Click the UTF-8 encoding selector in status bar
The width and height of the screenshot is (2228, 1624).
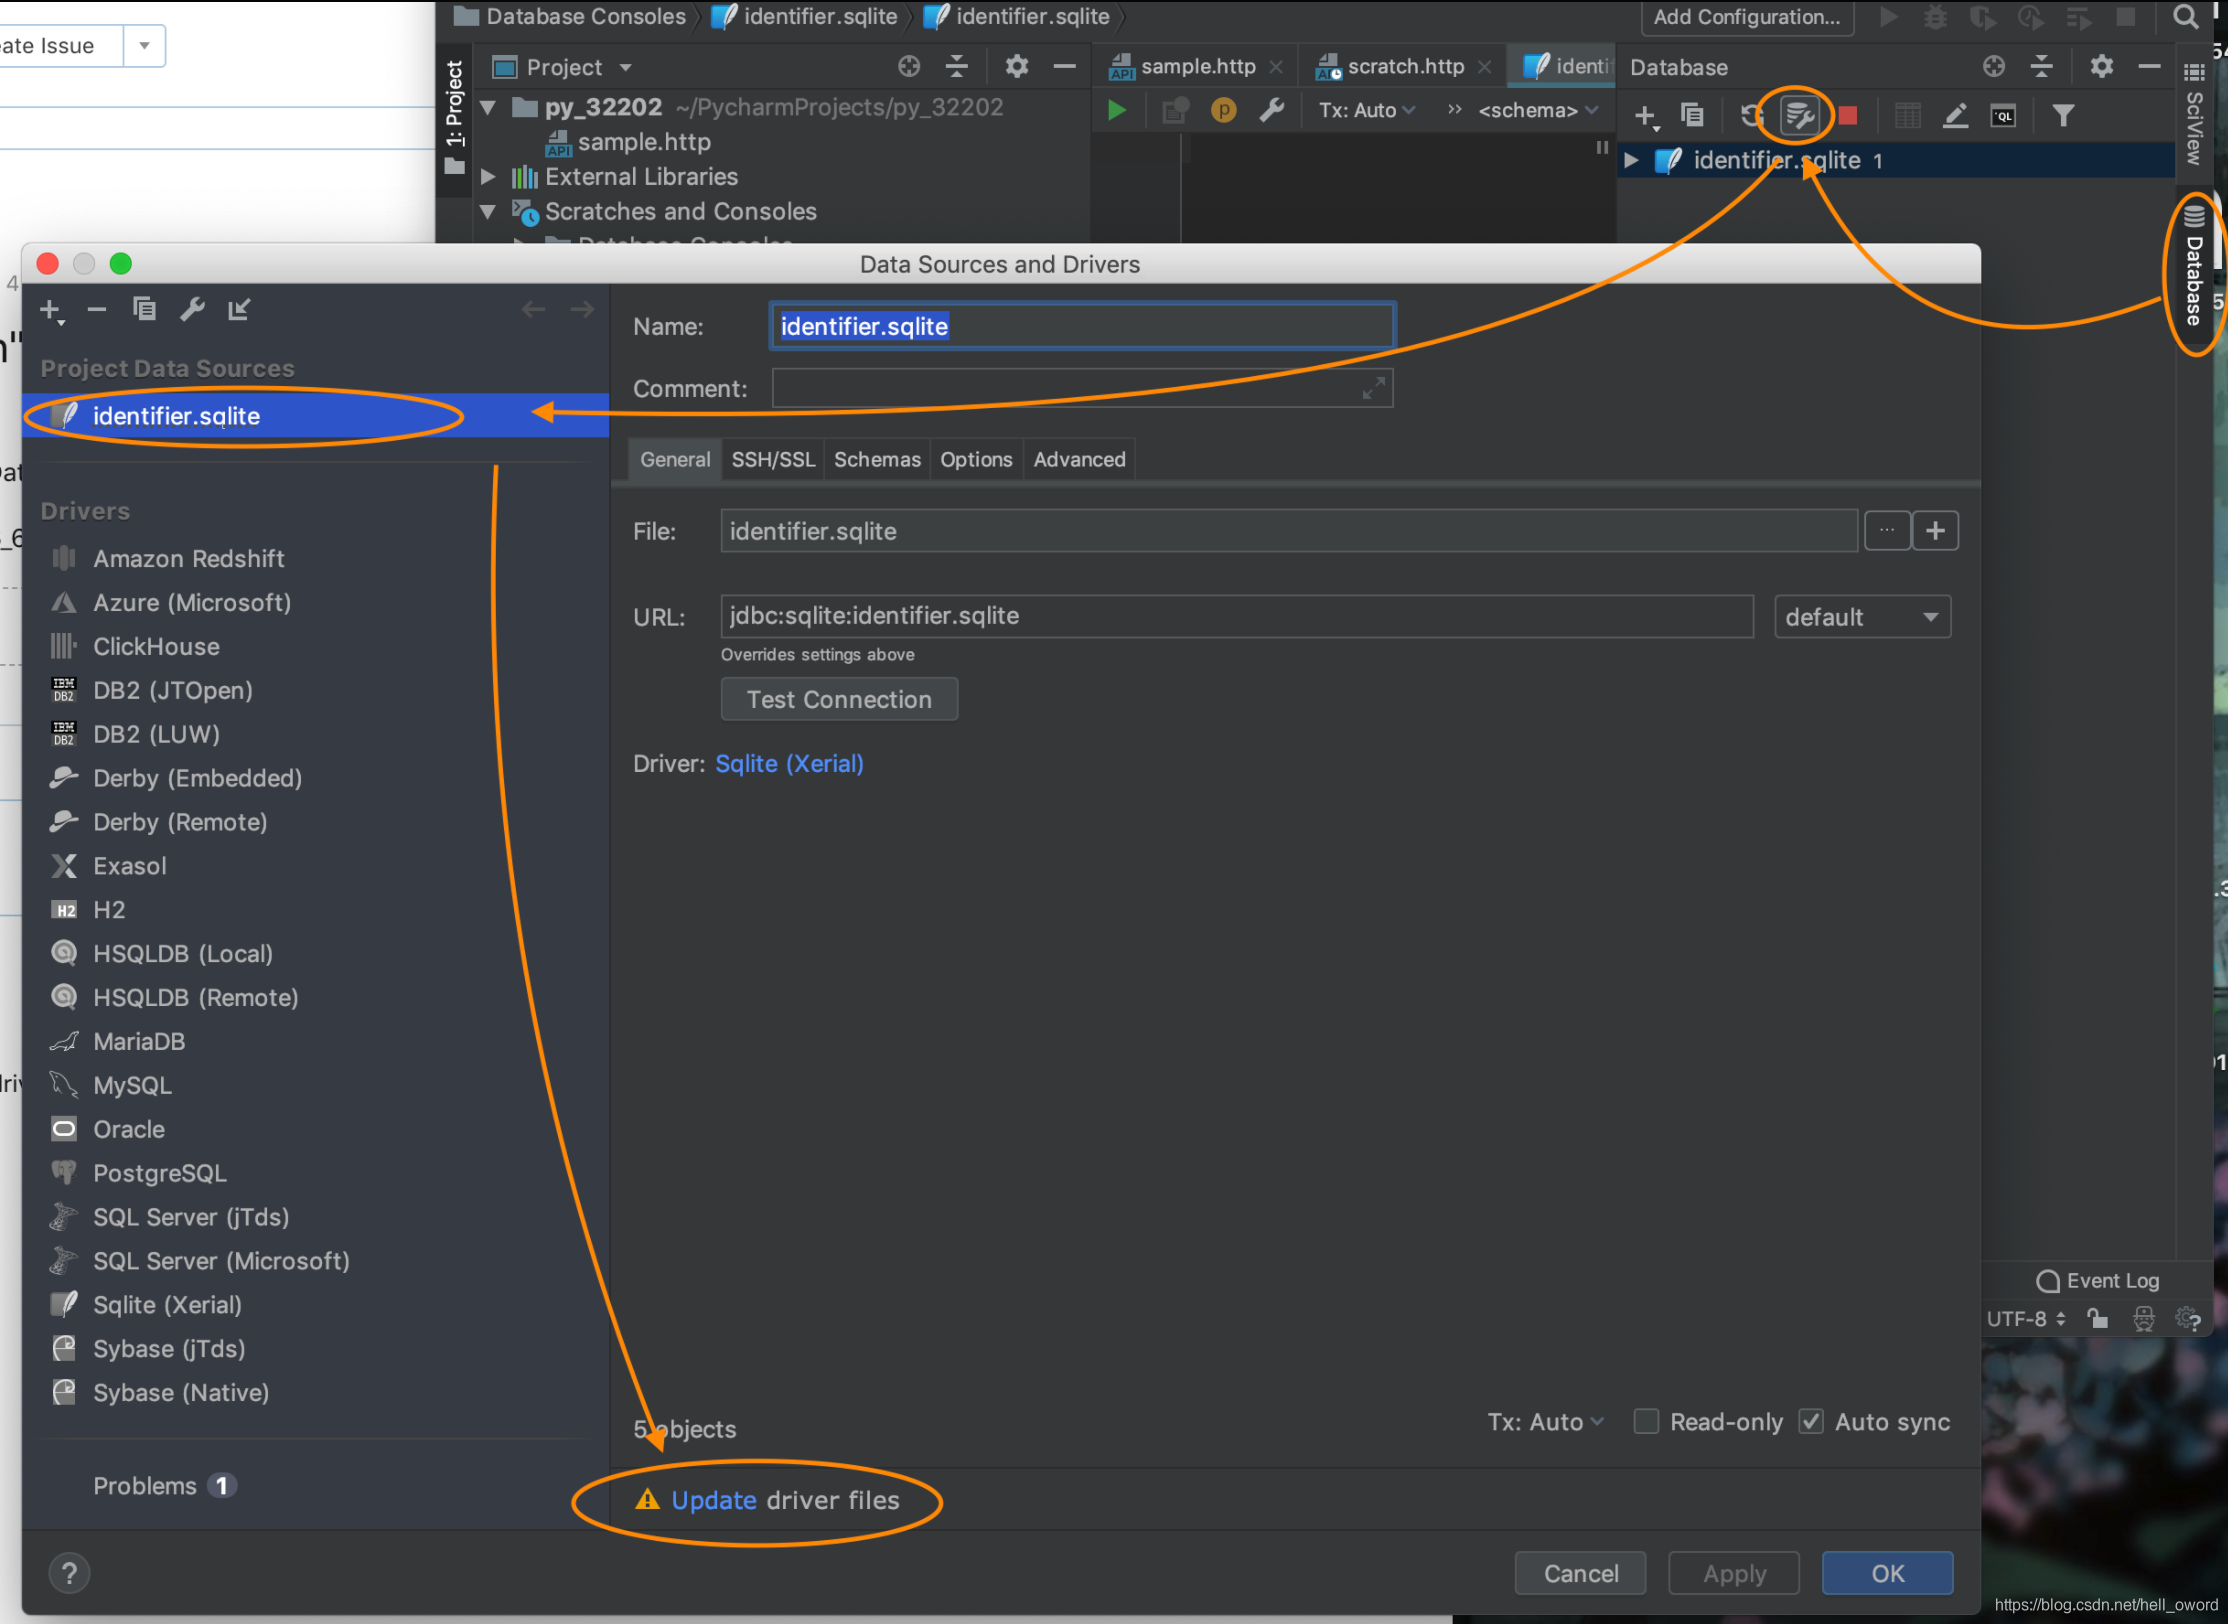(2025, 1320)
